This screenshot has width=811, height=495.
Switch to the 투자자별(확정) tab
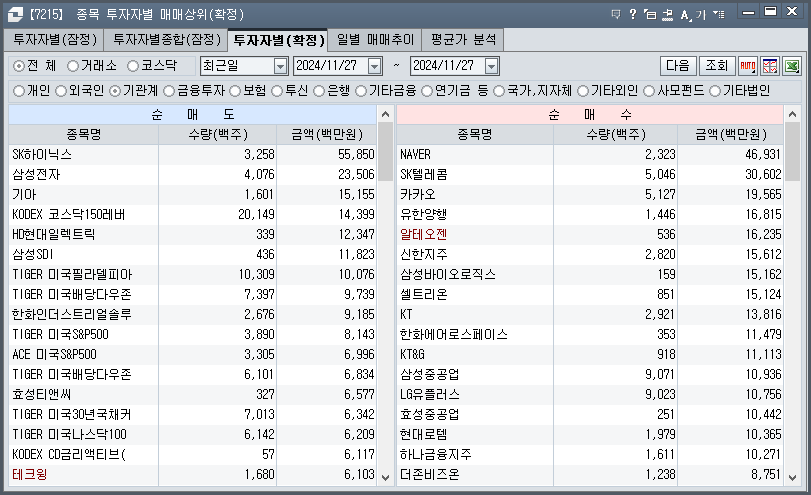[278, 39]
